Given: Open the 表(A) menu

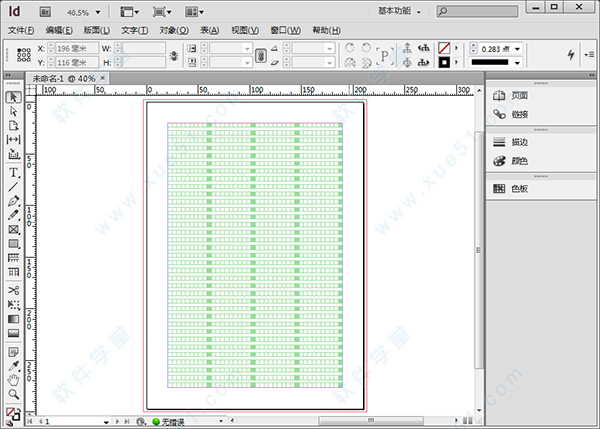Looking at the screenshot, I should [210, 30].
